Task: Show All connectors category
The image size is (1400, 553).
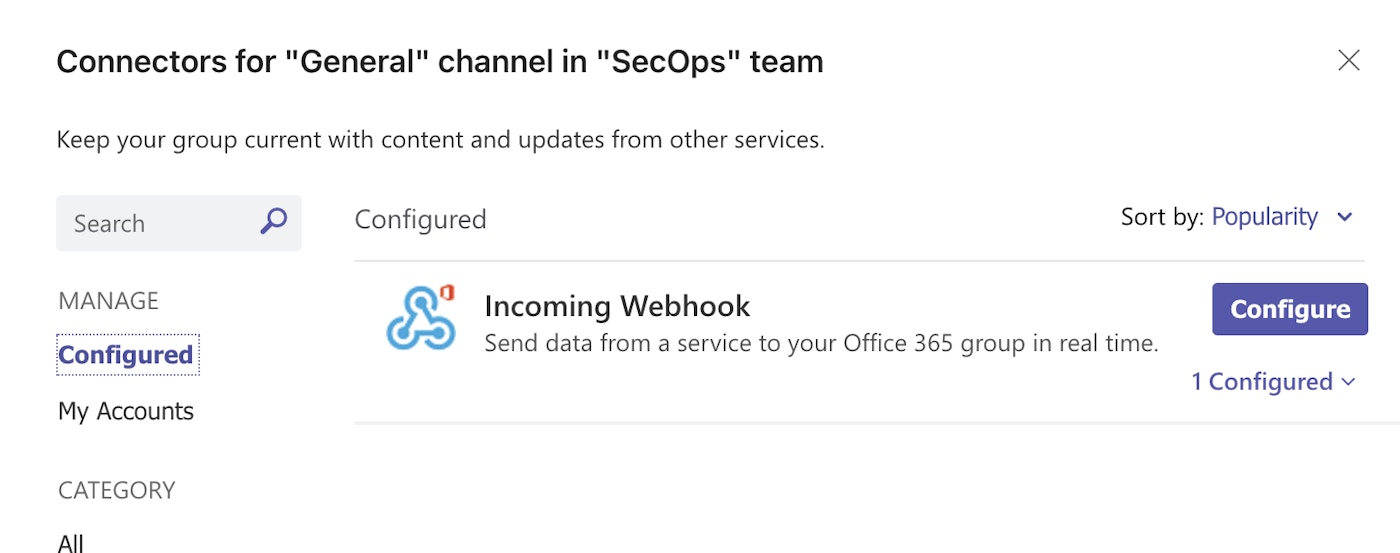Action: point(71,543)
